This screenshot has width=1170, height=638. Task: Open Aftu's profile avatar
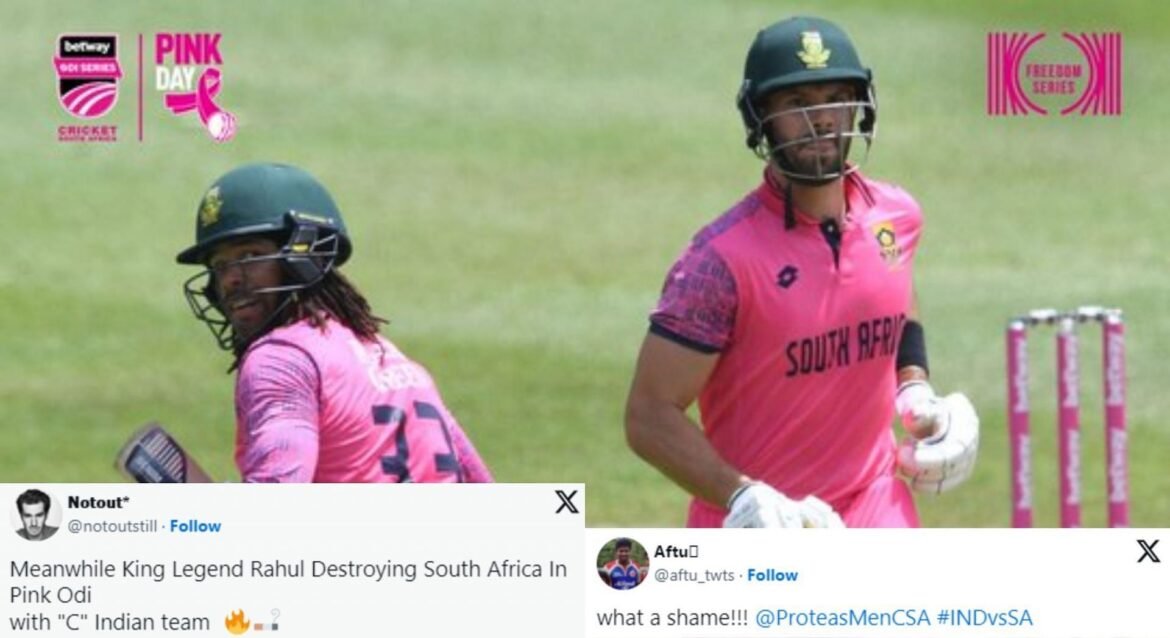[622, 563]
